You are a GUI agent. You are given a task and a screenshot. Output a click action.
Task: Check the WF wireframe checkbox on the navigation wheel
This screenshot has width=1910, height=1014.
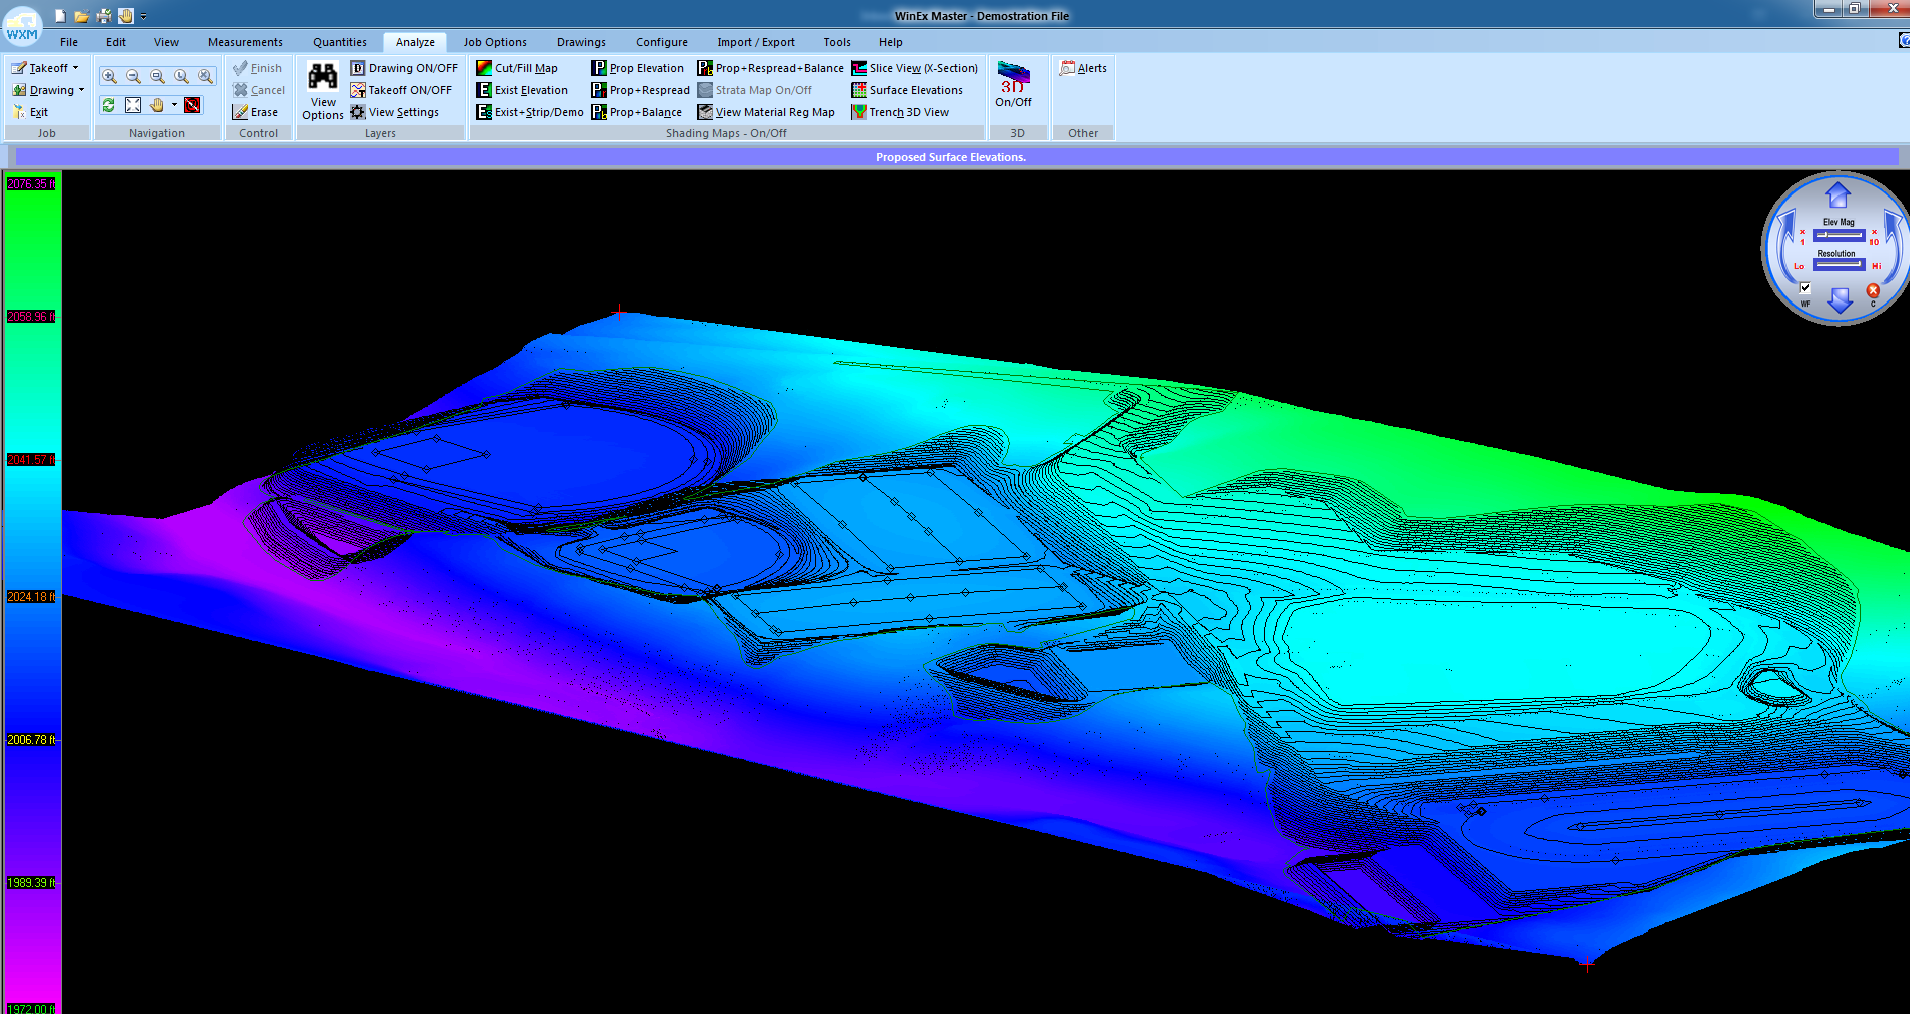1804,287
